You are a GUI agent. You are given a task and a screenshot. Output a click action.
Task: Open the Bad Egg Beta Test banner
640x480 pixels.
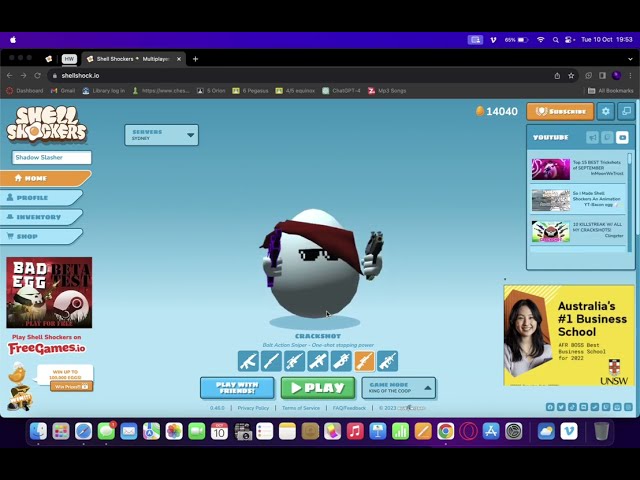click(49, 292)
